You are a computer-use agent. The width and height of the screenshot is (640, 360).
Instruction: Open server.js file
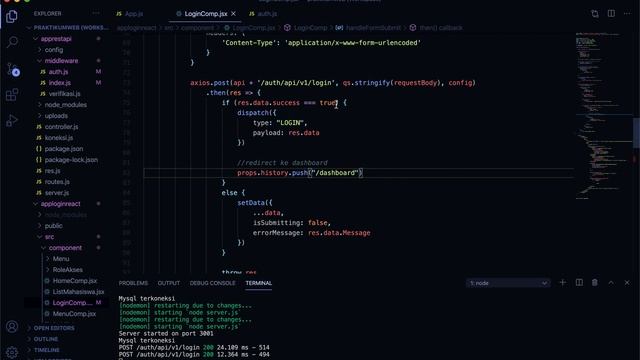click(x=57, y=193)
